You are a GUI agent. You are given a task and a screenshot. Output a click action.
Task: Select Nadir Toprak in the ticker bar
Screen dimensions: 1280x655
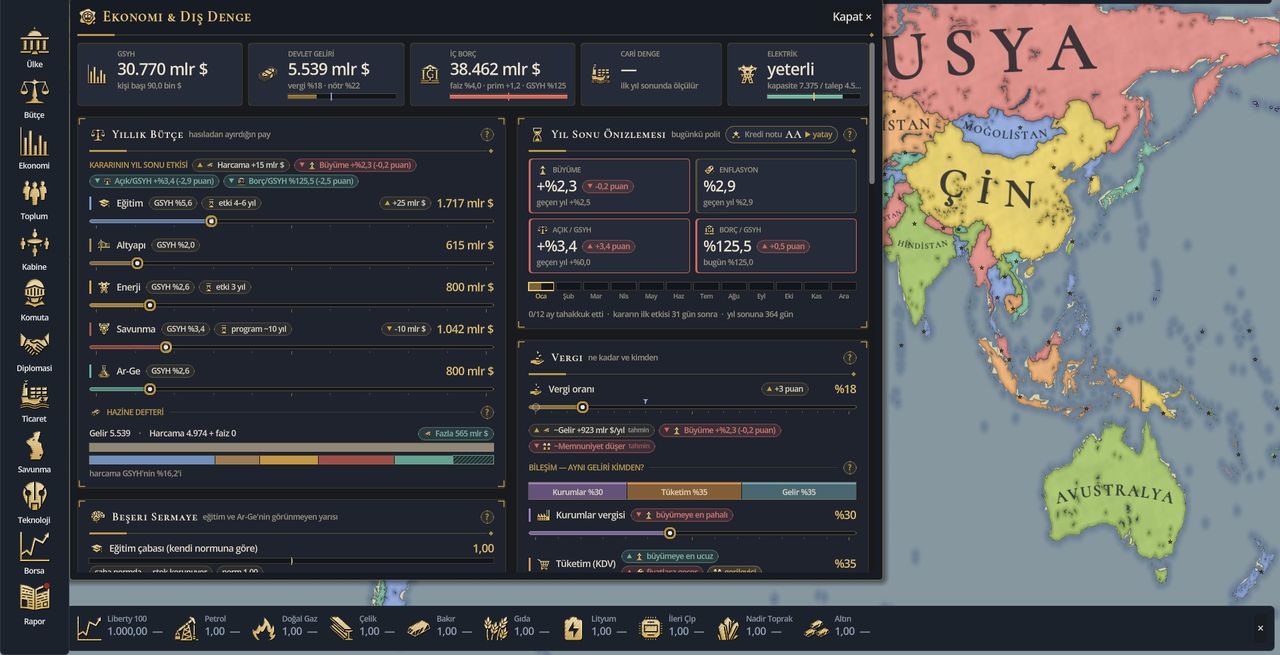(x=756, y=628)
